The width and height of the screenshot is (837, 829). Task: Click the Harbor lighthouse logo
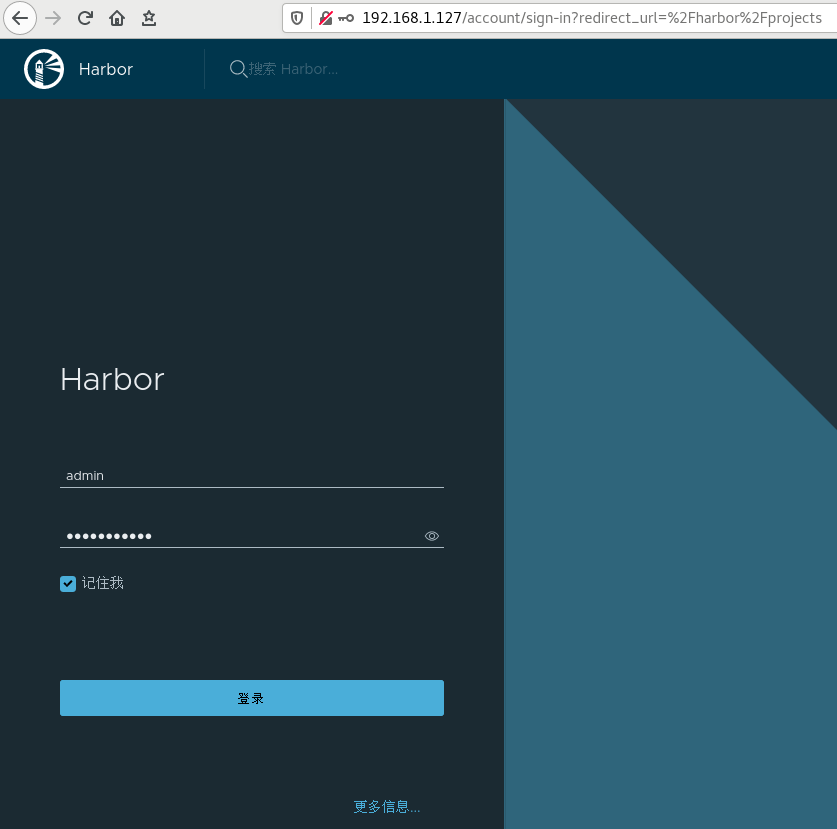pyautogui.click(x=44, y=69)
